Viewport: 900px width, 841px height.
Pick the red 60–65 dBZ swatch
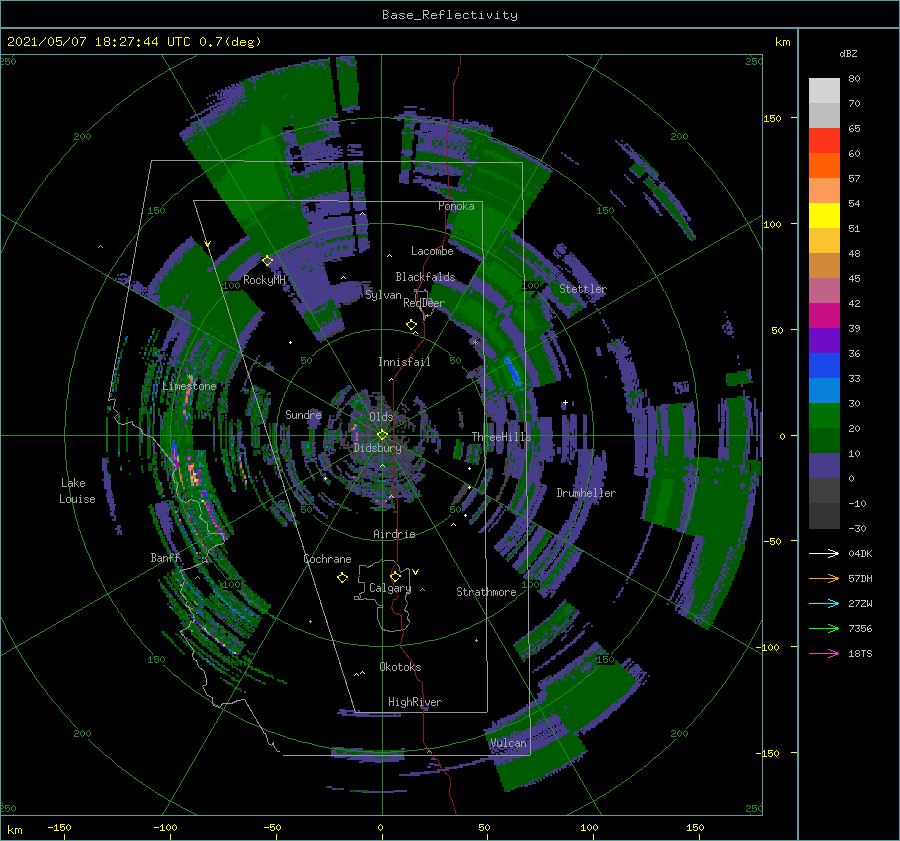click(x=824, y=141)
